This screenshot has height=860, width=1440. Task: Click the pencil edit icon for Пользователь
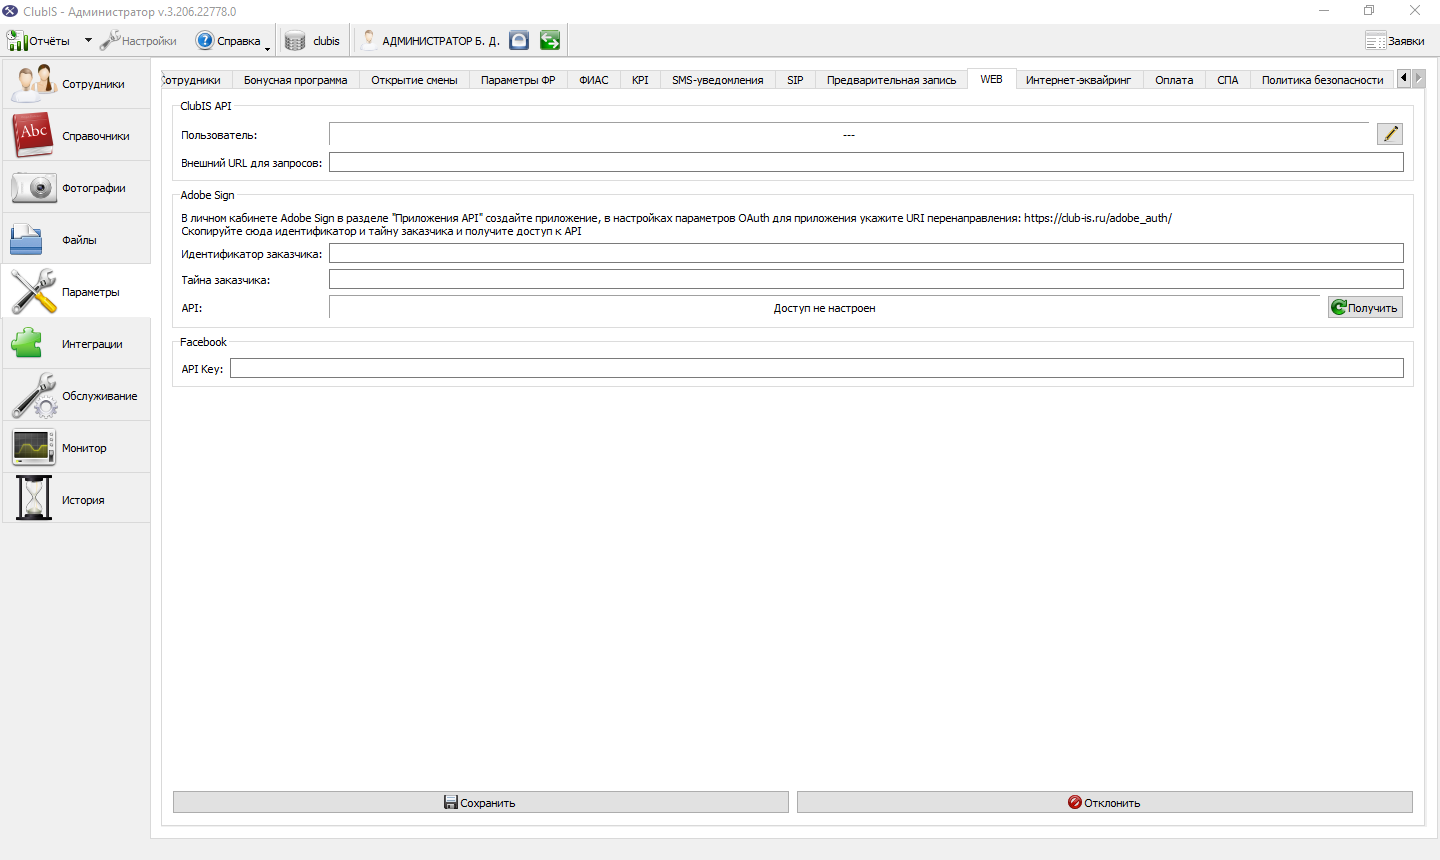(x=1390, y=134)
